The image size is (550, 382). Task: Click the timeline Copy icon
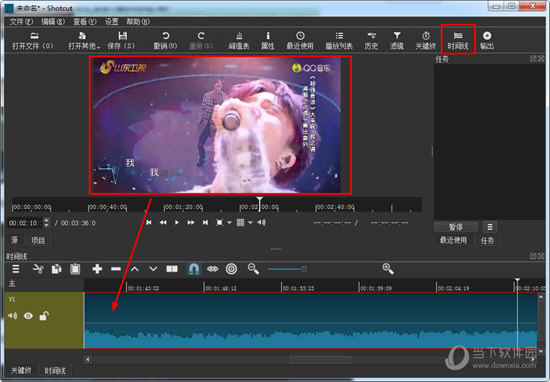[x=56, y=269]
